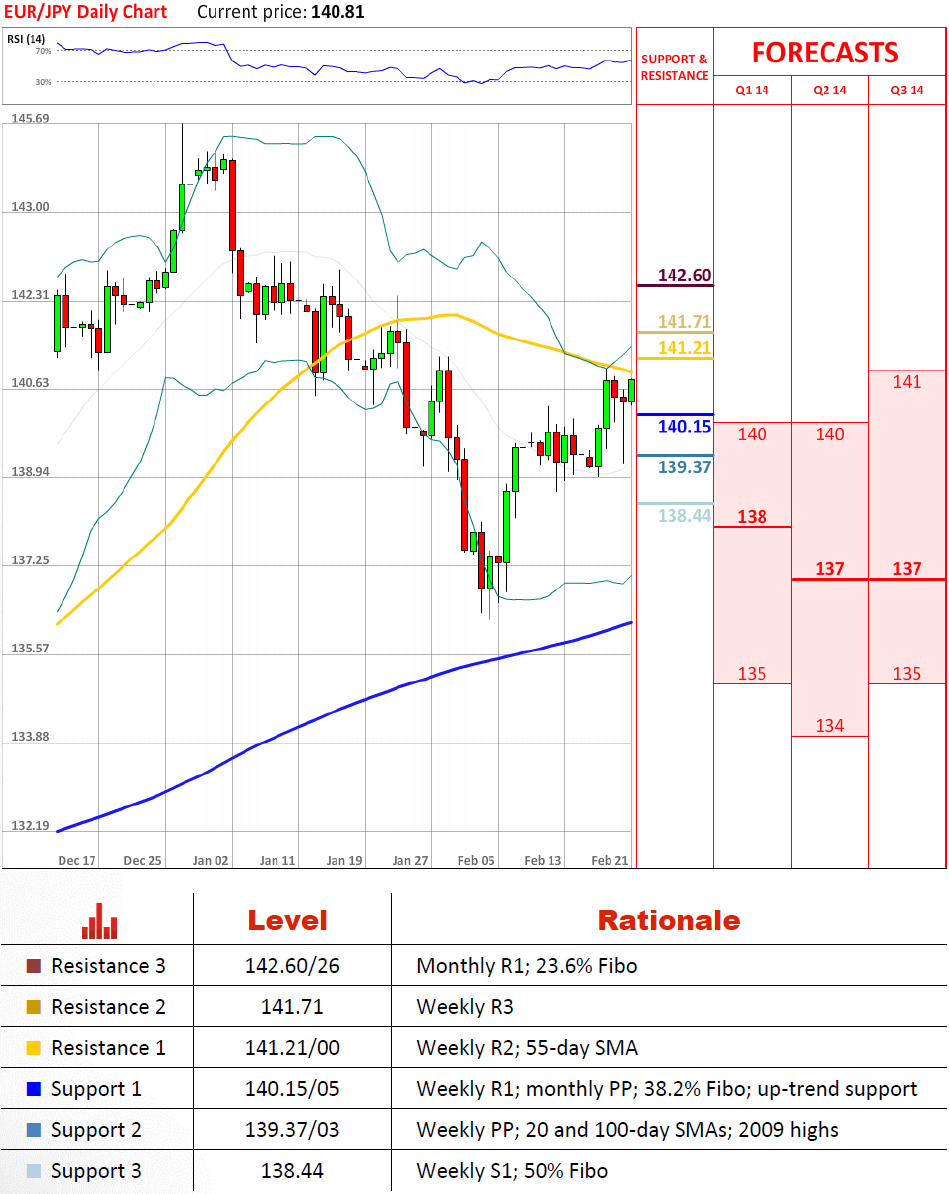This screenshot has width=949, height=1194.
Task: Select the 141.21 level label beside chart
Action: click(x=684, y=347)
